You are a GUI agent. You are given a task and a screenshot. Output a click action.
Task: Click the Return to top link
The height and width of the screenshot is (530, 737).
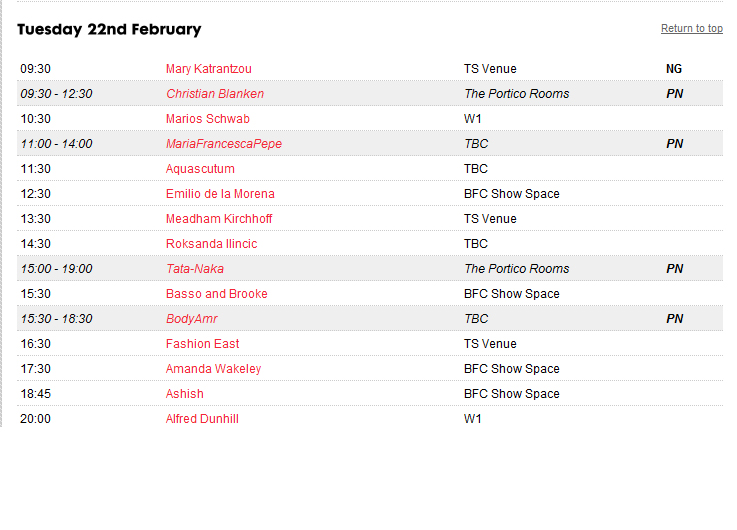(x=691, y=29)
